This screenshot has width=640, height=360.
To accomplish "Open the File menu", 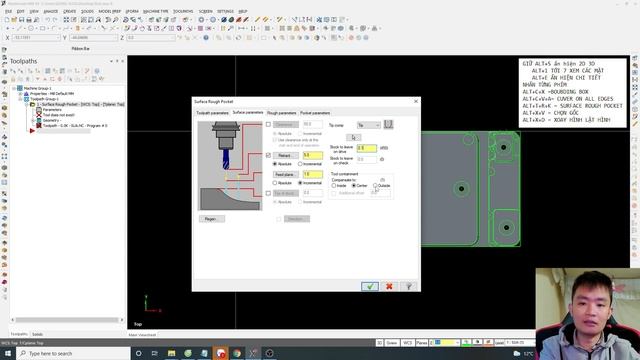I will click(x=8, y=11).
